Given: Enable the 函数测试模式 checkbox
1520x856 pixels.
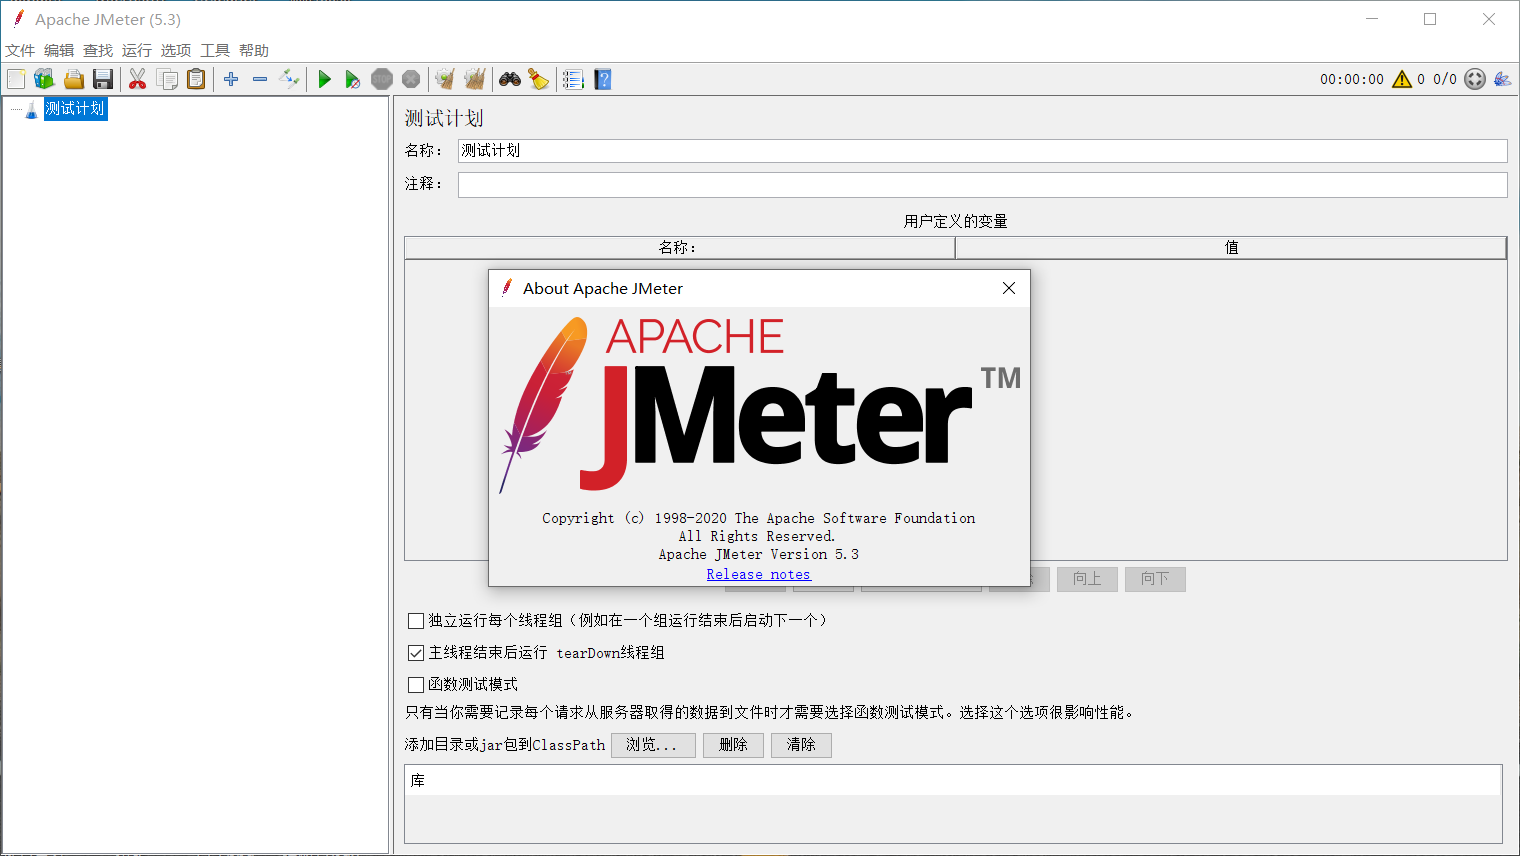Looking at the screenshot, I should tap(416, 685).
